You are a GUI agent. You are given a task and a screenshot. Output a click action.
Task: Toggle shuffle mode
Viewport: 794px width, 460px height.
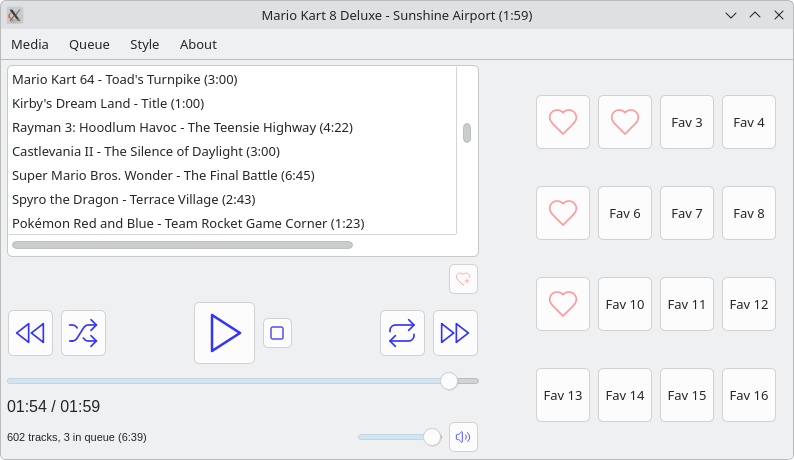[x=83, y=333]
